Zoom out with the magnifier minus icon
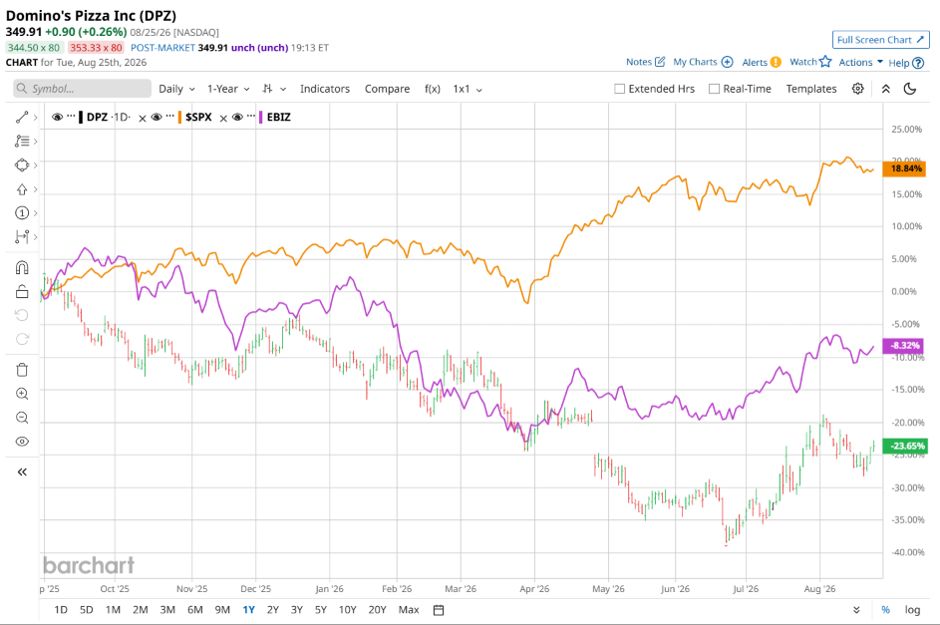The height and width of the screenshot is (625, 940). coord(22,418)
